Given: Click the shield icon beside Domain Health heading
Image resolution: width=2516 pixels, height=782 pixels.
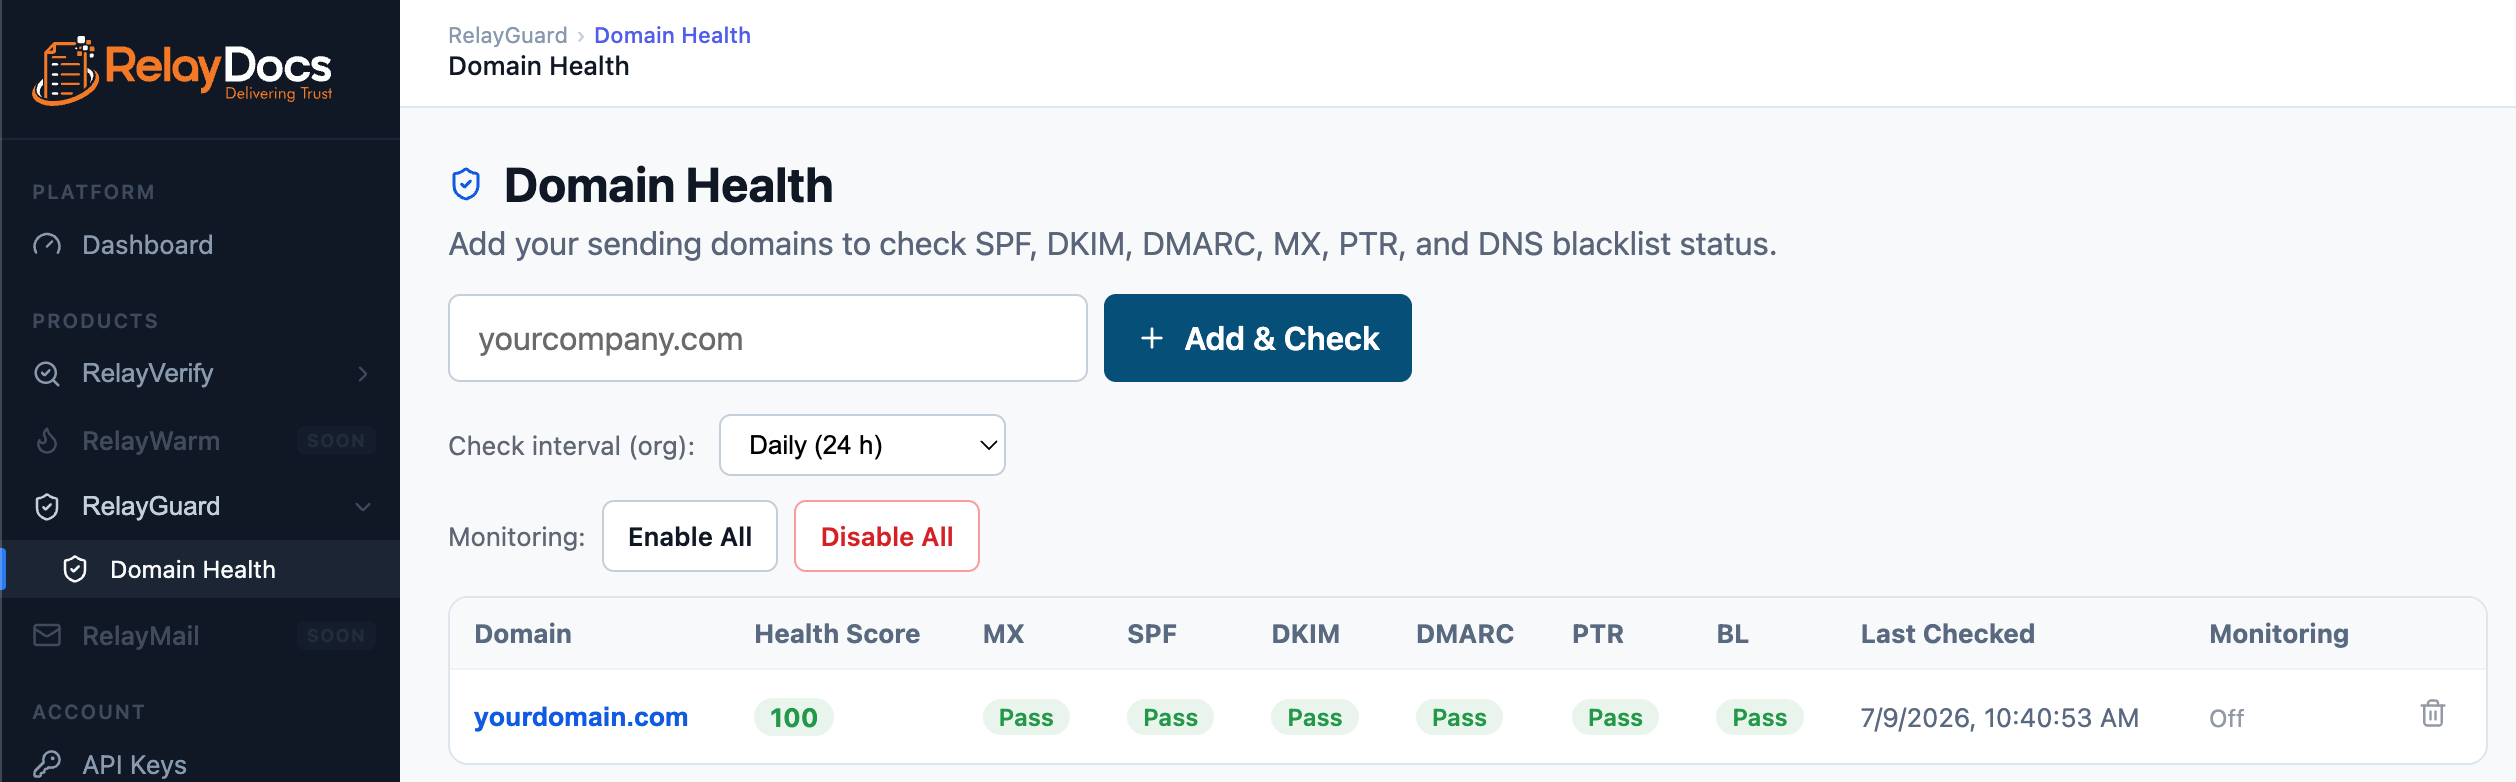Looking at the screenshot, I should tap(466, 185).
